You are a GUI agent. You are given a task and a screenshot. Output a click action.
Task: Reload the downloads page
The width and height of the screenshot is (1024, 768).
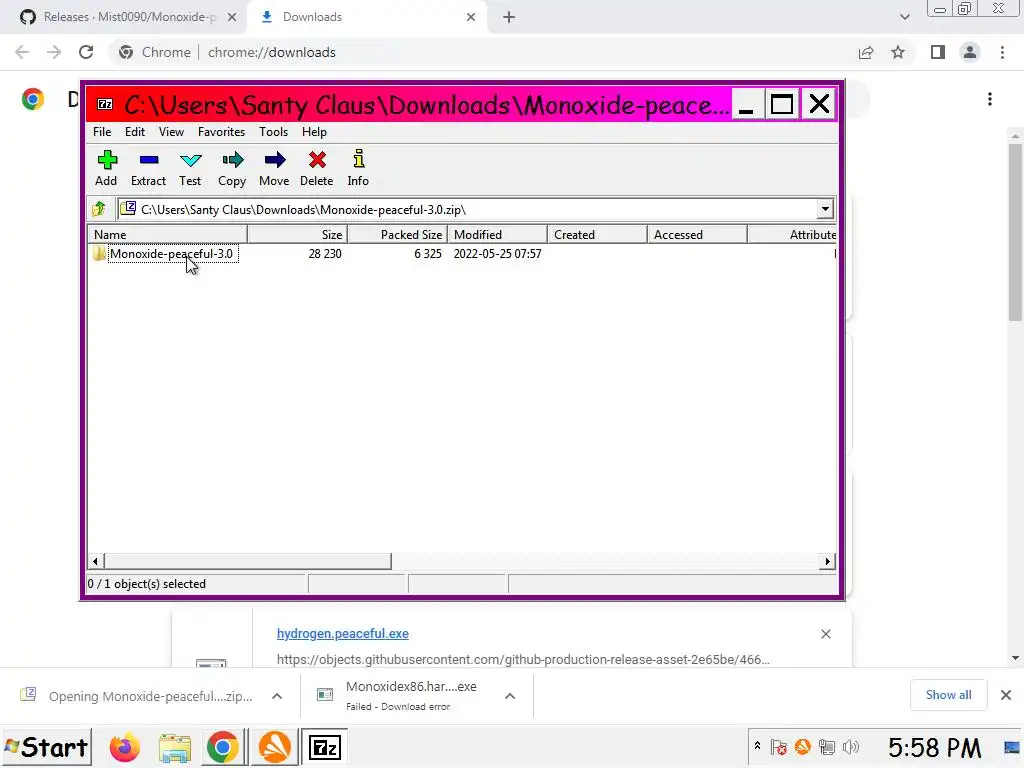pos(86,52)
